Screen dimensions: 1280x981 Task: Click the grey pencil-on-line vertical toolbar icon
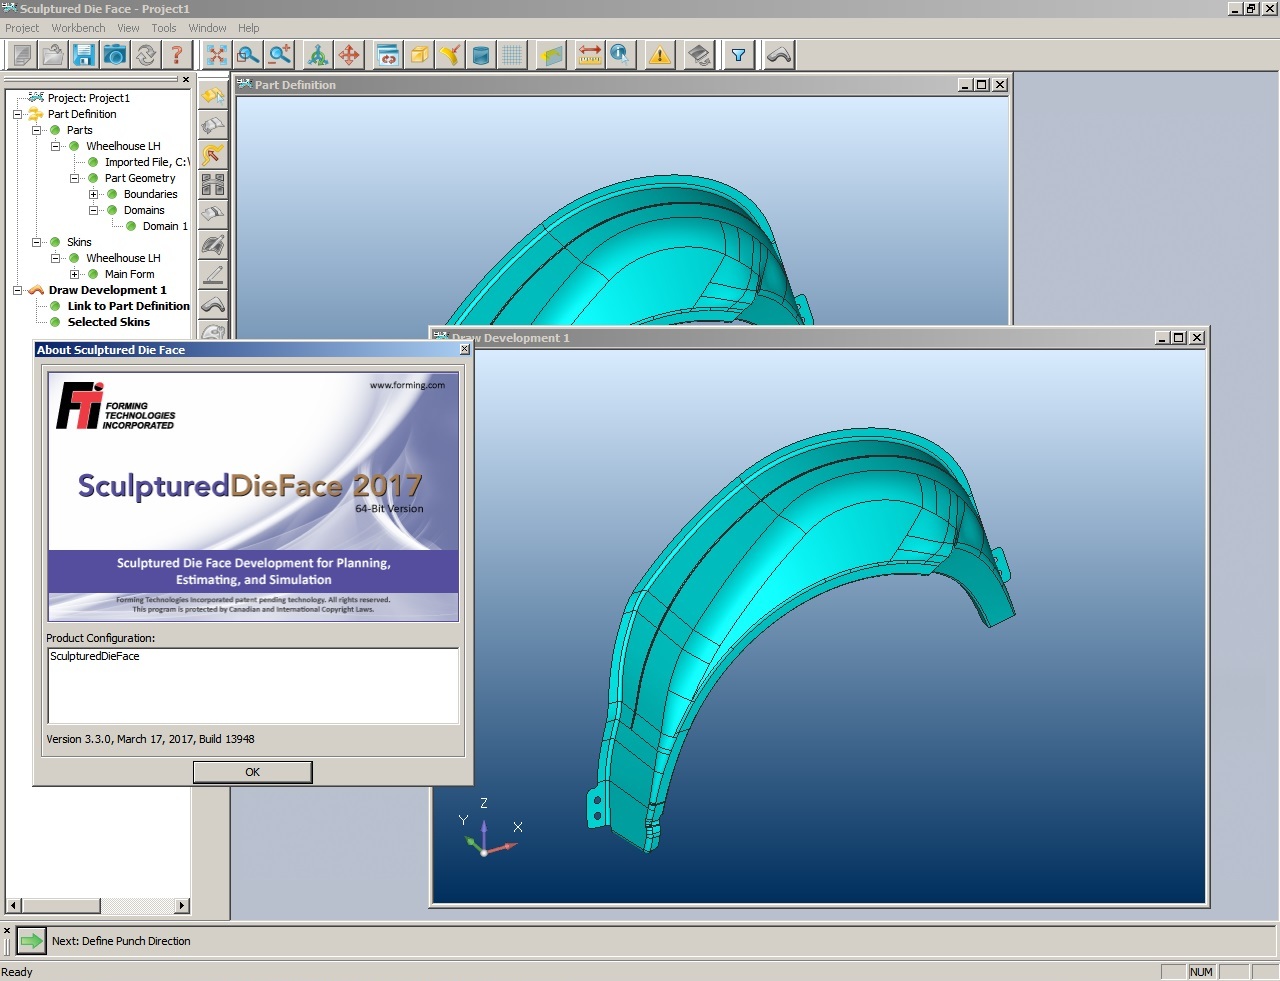click(x=213, y=275)
